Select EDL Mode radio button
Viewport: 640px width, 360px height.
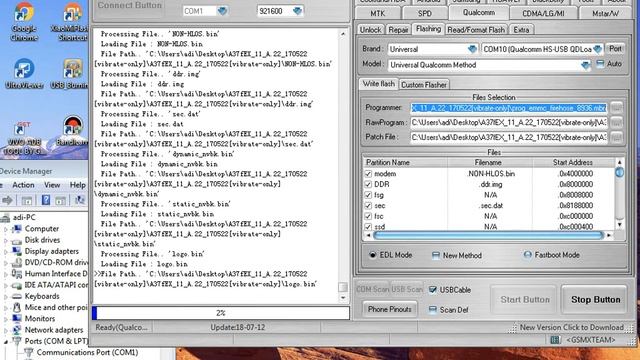point(372,255)
